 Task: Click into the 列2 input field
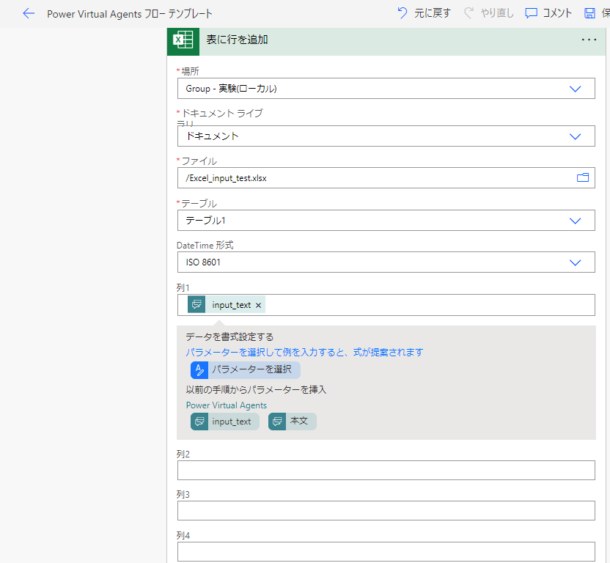coord(386,470)
